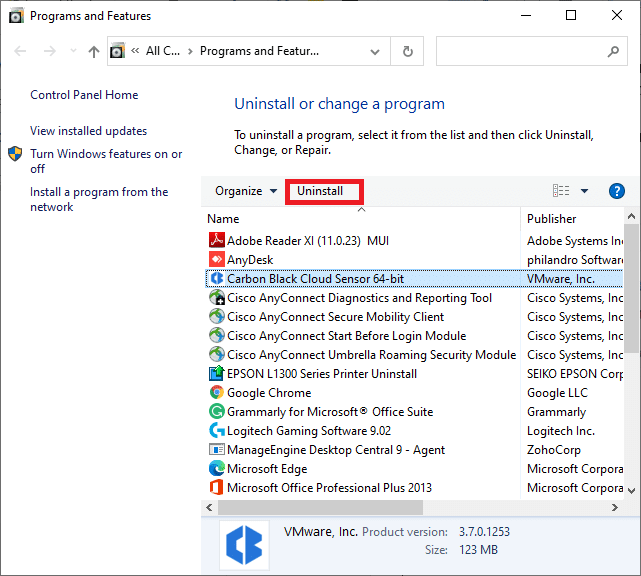Click the Microsoft Office Professional Plus icon
Viewport: 641px width, 576px height.
[216, 488]
